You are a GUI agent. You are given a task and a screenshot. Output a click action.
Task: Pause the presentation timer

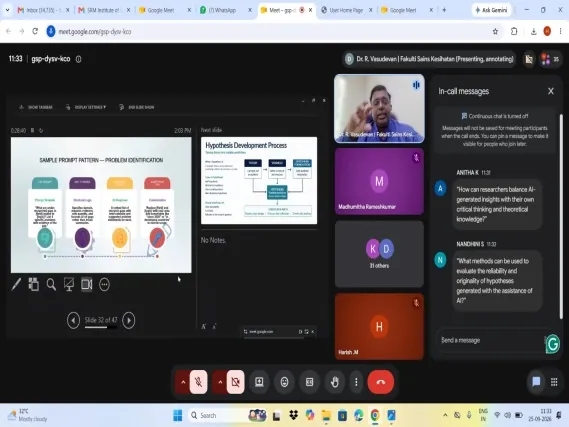point(32,130)
